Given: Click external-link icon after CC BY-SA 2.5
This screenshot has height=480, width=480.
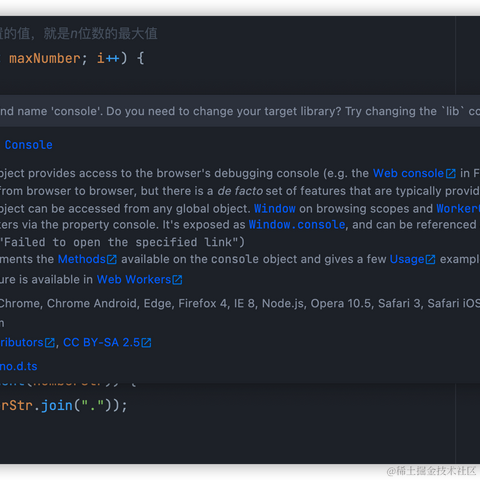Looking at the screenshot, I should [x=146, y=343].
